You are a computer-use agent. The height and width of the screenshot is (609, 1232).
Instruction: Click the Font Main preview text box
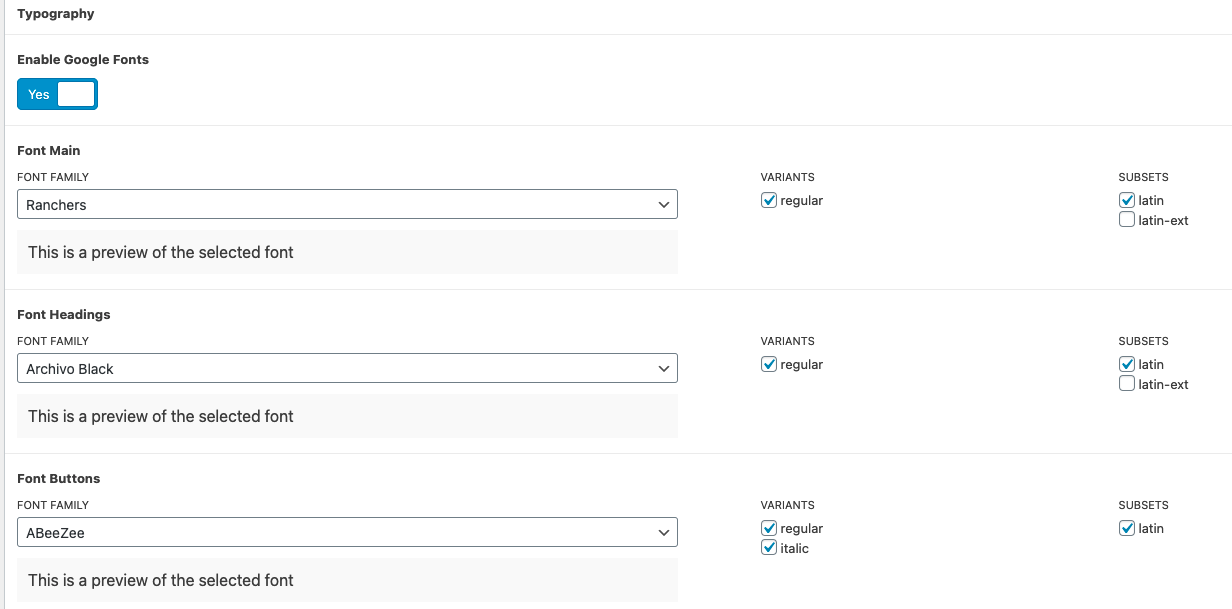point(347,252)
